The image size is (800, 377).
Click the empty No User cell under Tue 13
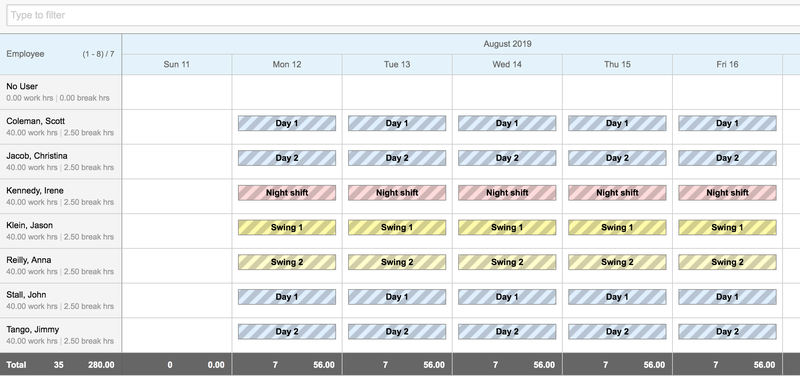point(397,92)
